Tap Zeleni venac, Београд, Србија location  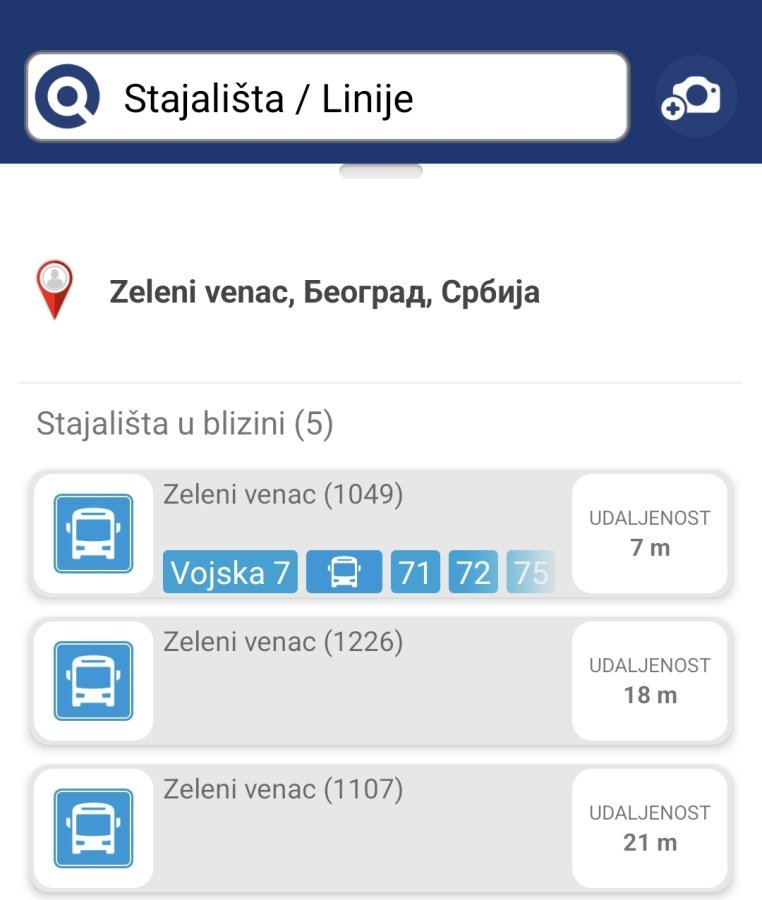point(324,292)
